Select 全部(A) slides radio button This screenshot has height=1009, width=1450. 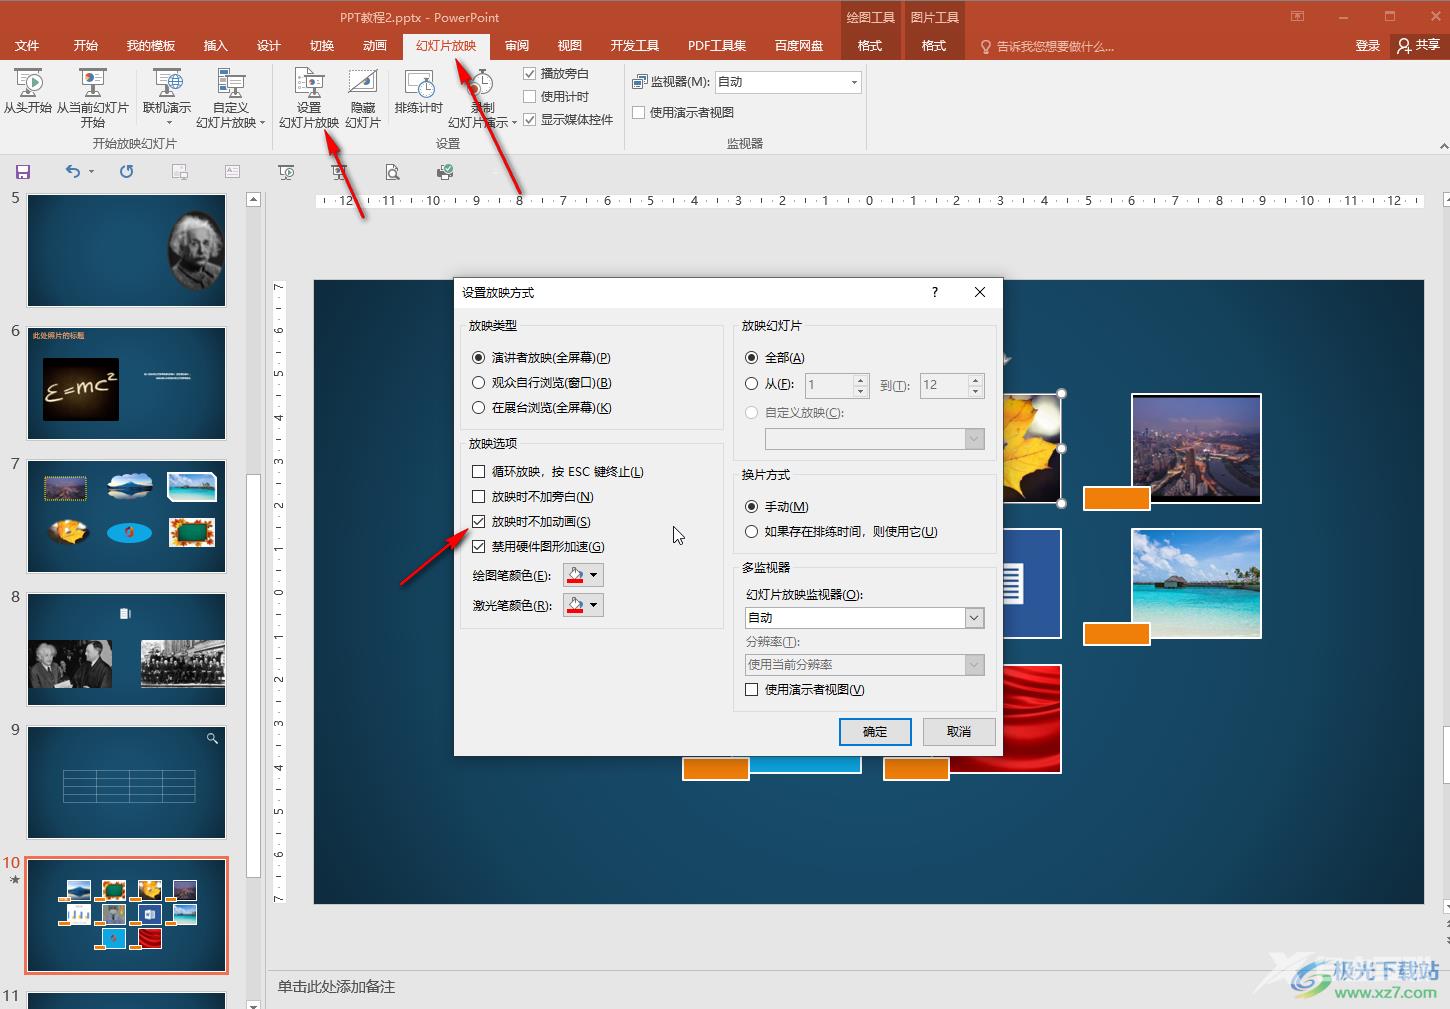pyautogui.click(x=751, y=357)
